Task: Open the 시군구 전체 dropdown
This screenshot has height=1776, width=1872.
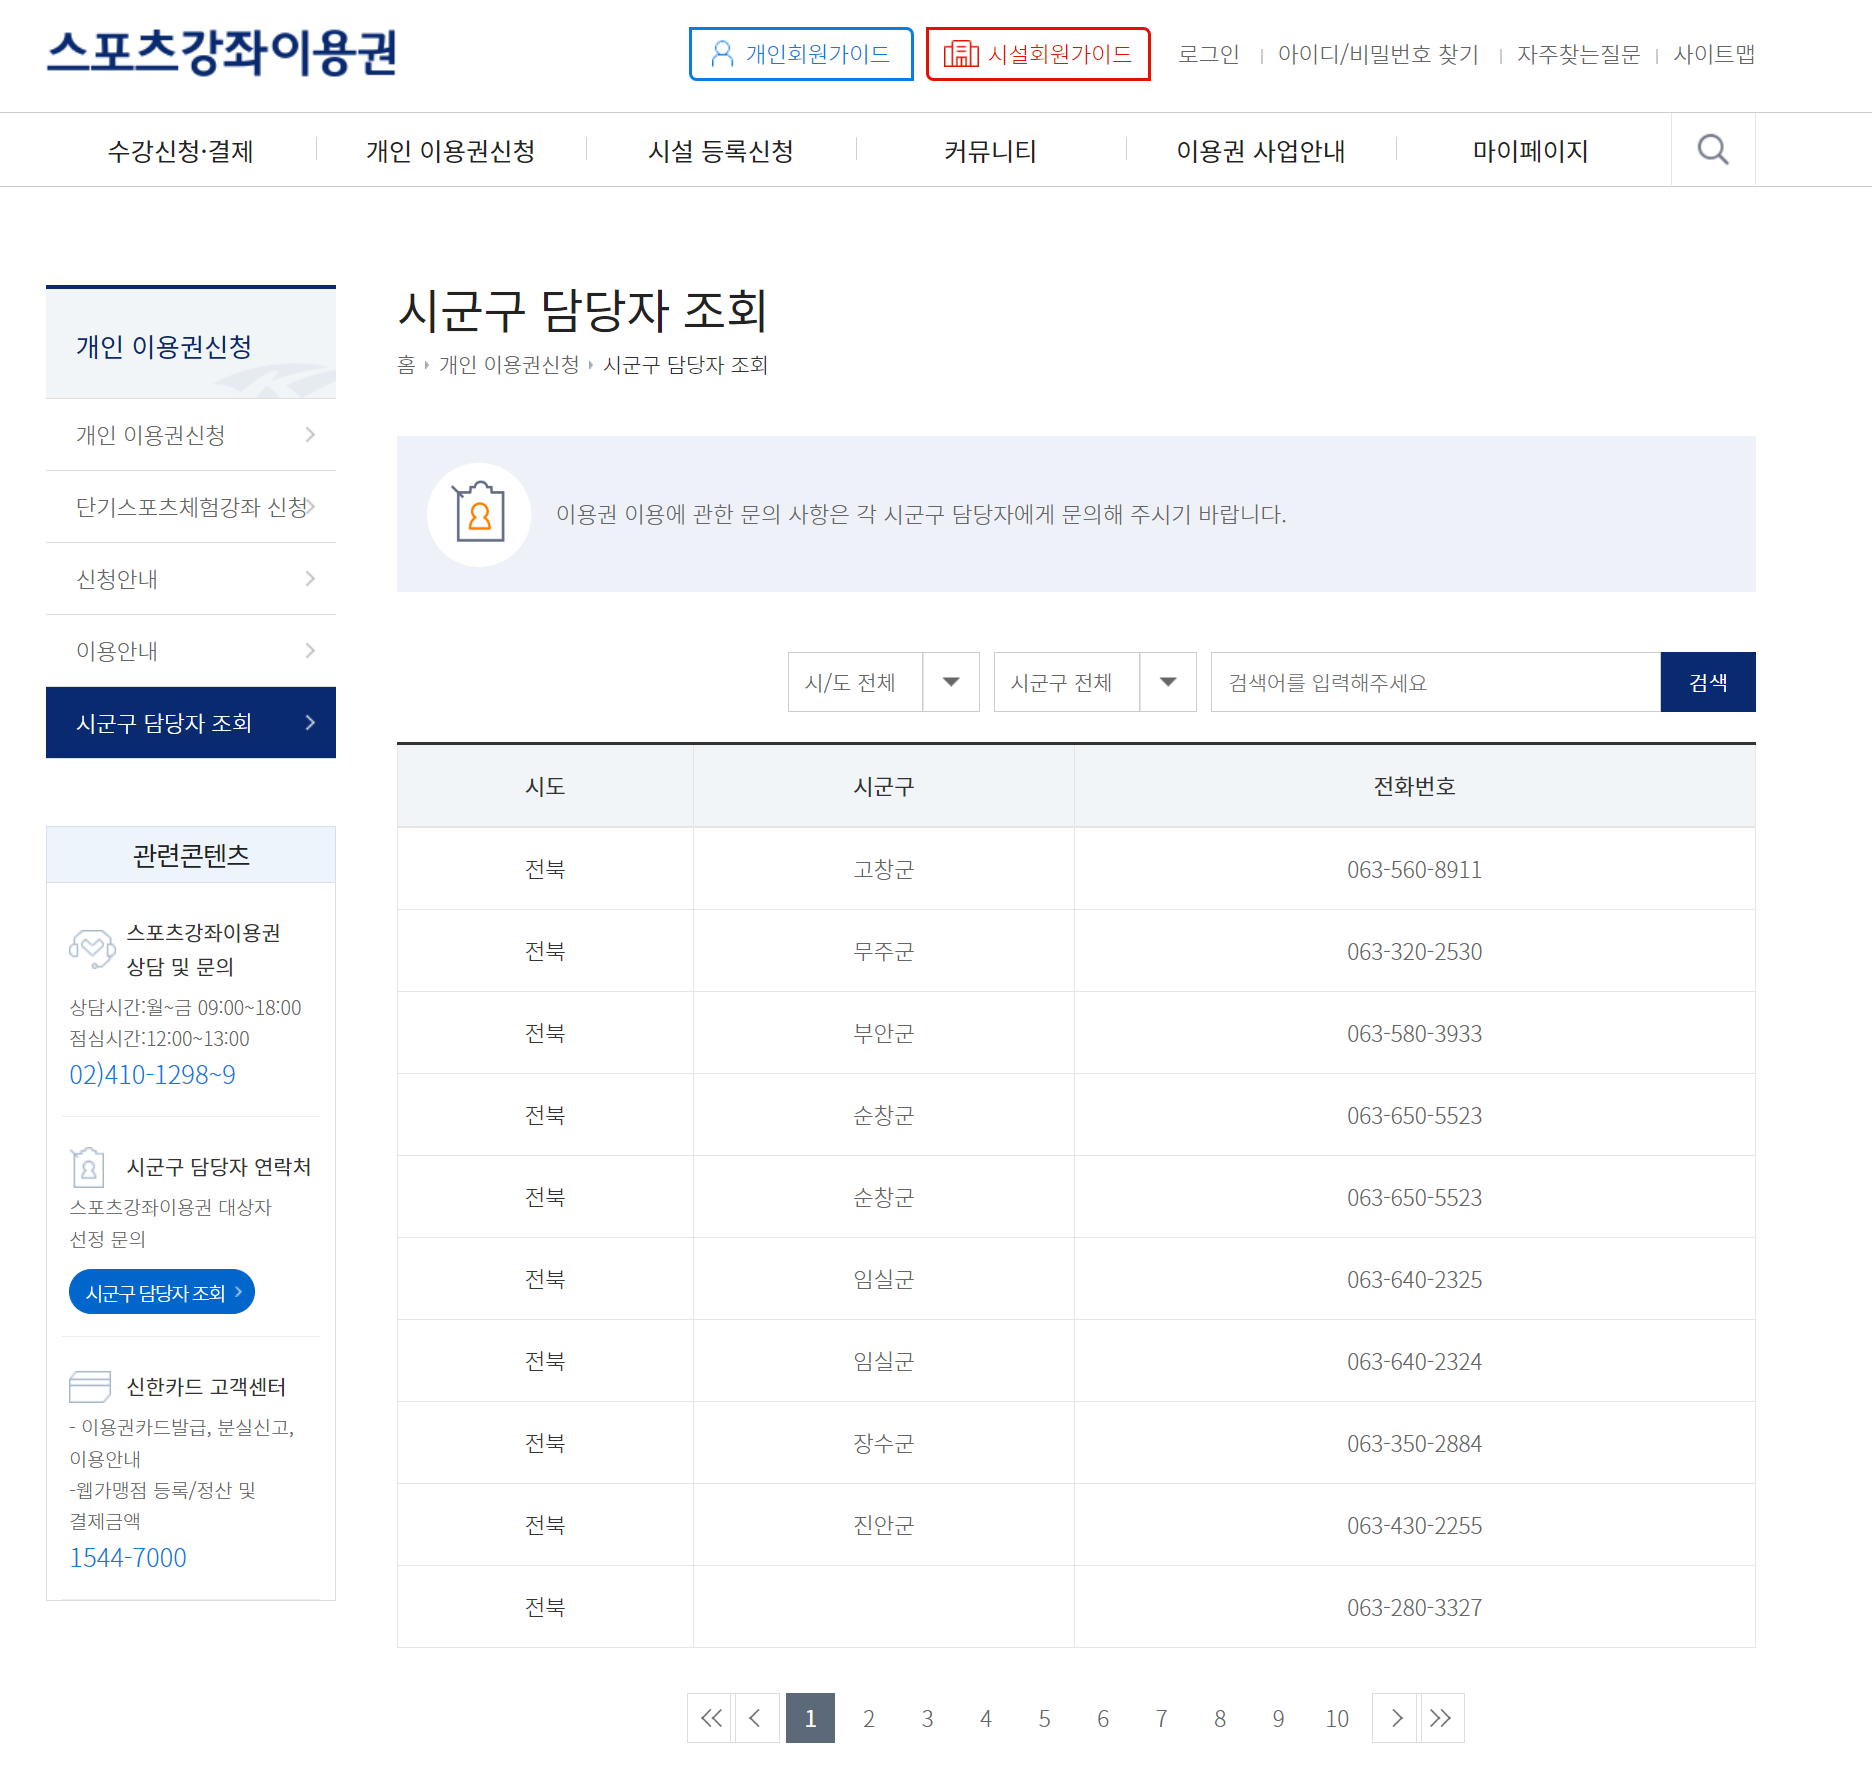Action: (x=1094, y=682)
